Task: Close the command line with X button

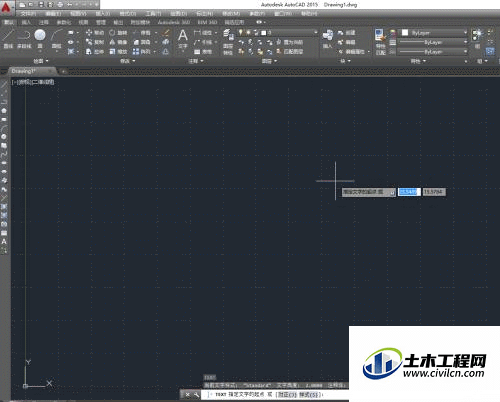Action: tap(188, 395)
